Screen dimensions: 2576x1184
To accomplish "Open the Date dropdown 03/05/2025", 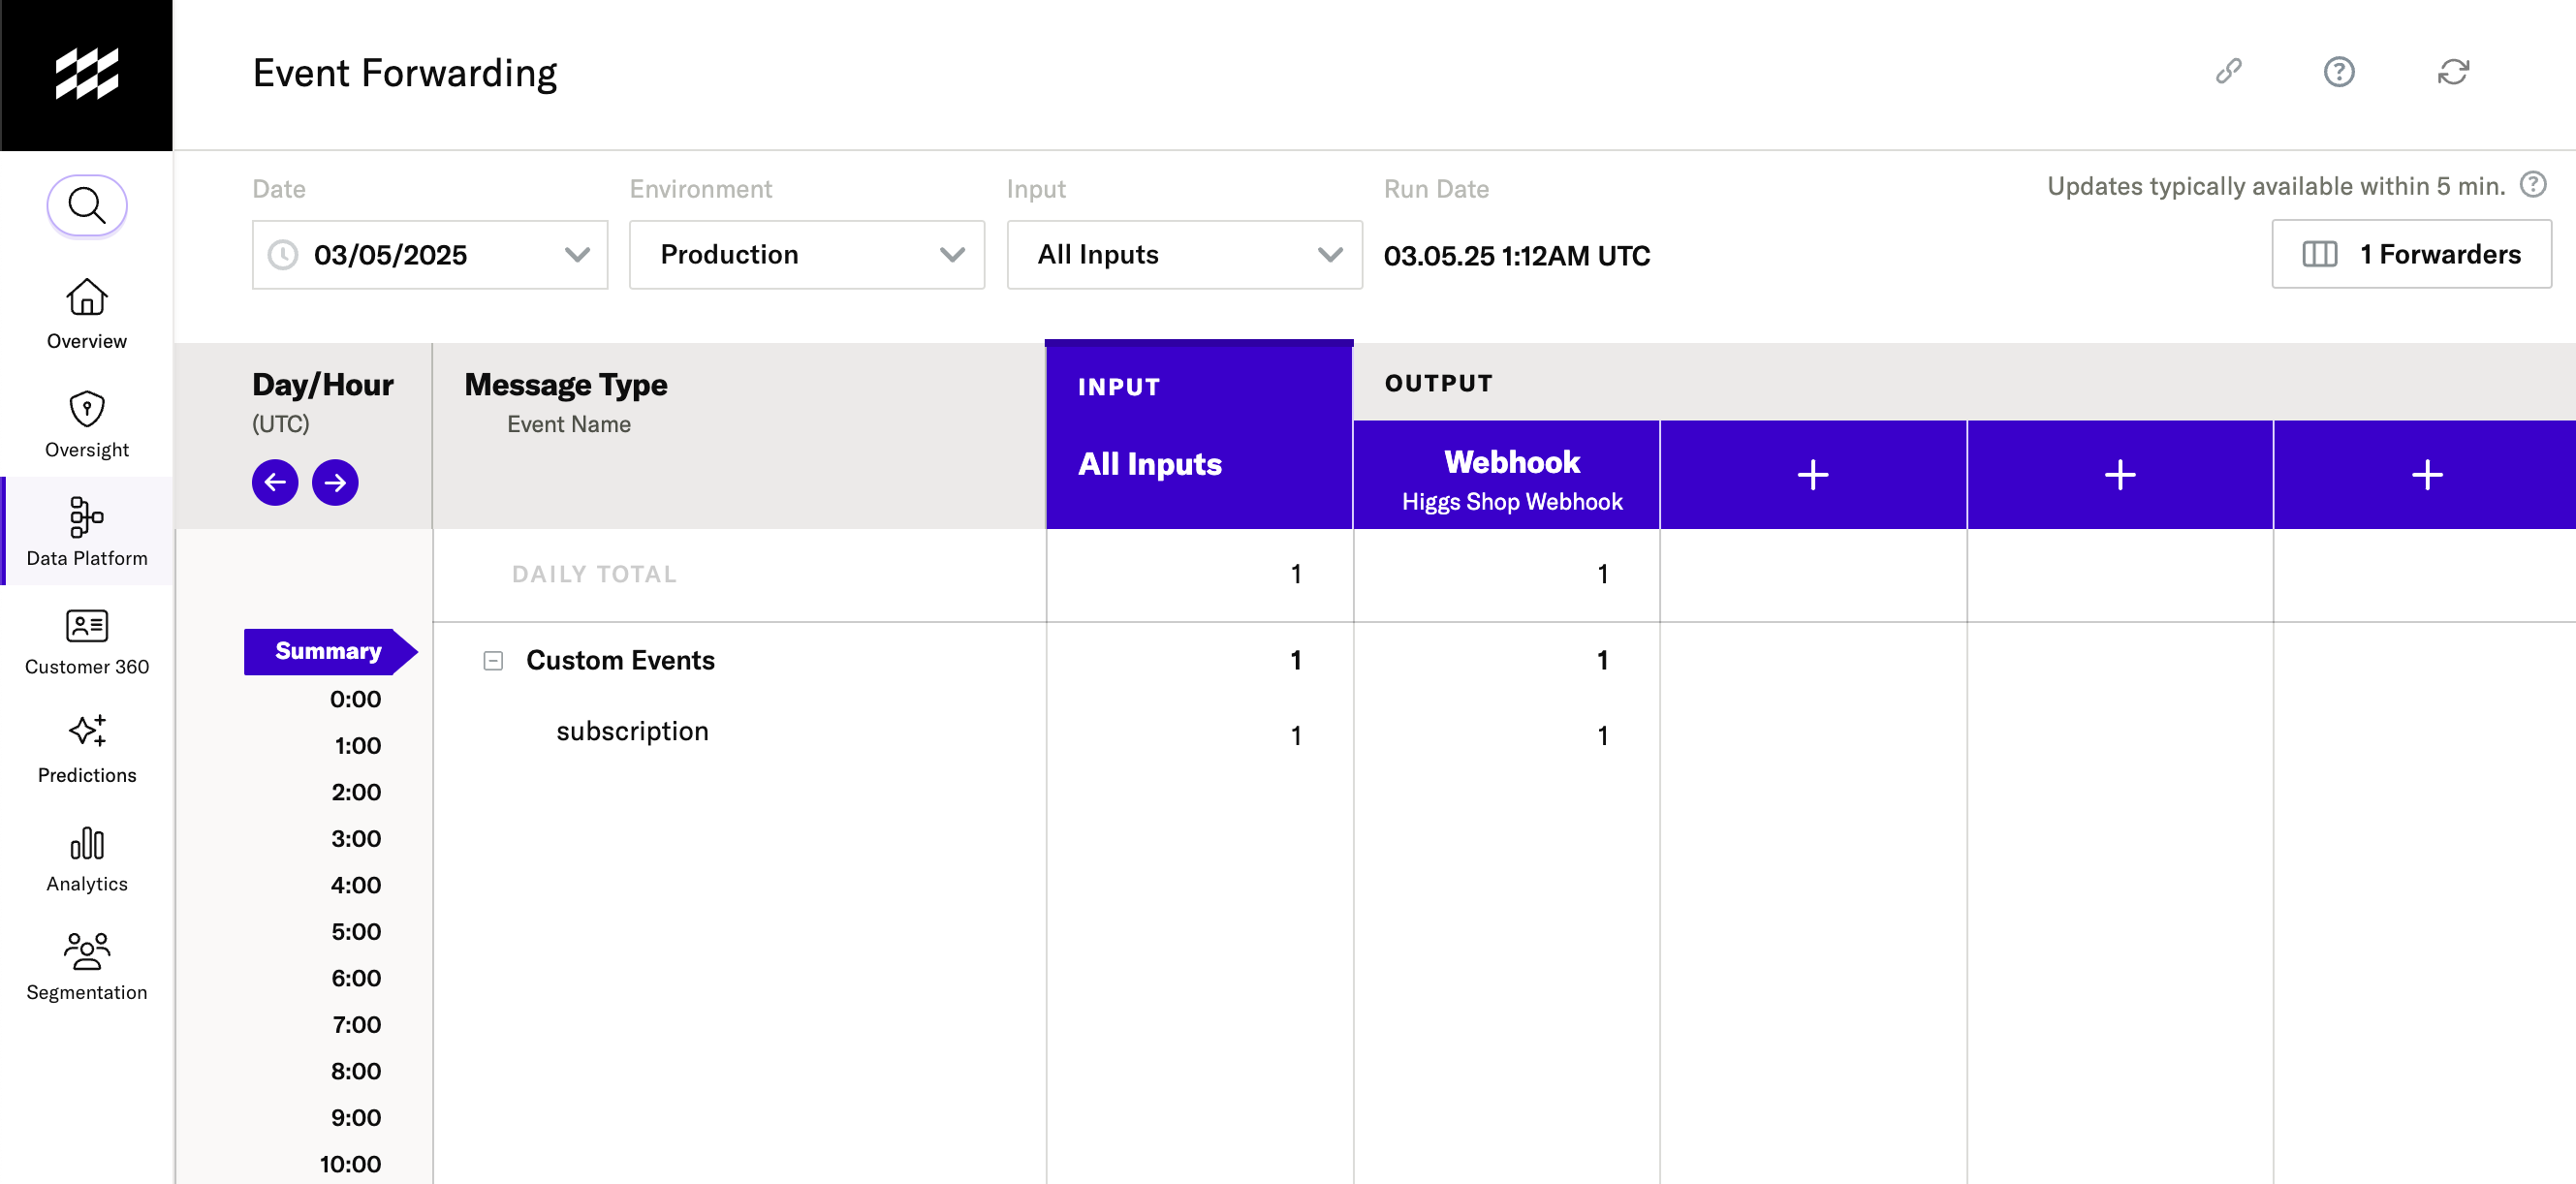I will (x=430, y=255).
